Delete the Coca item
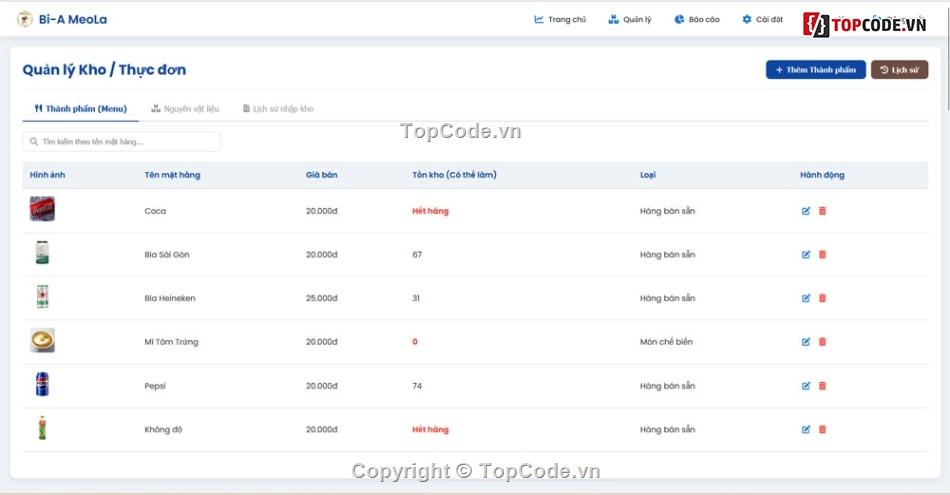The image size is (950, 495). pyautogui.click(x=822, y=211)
